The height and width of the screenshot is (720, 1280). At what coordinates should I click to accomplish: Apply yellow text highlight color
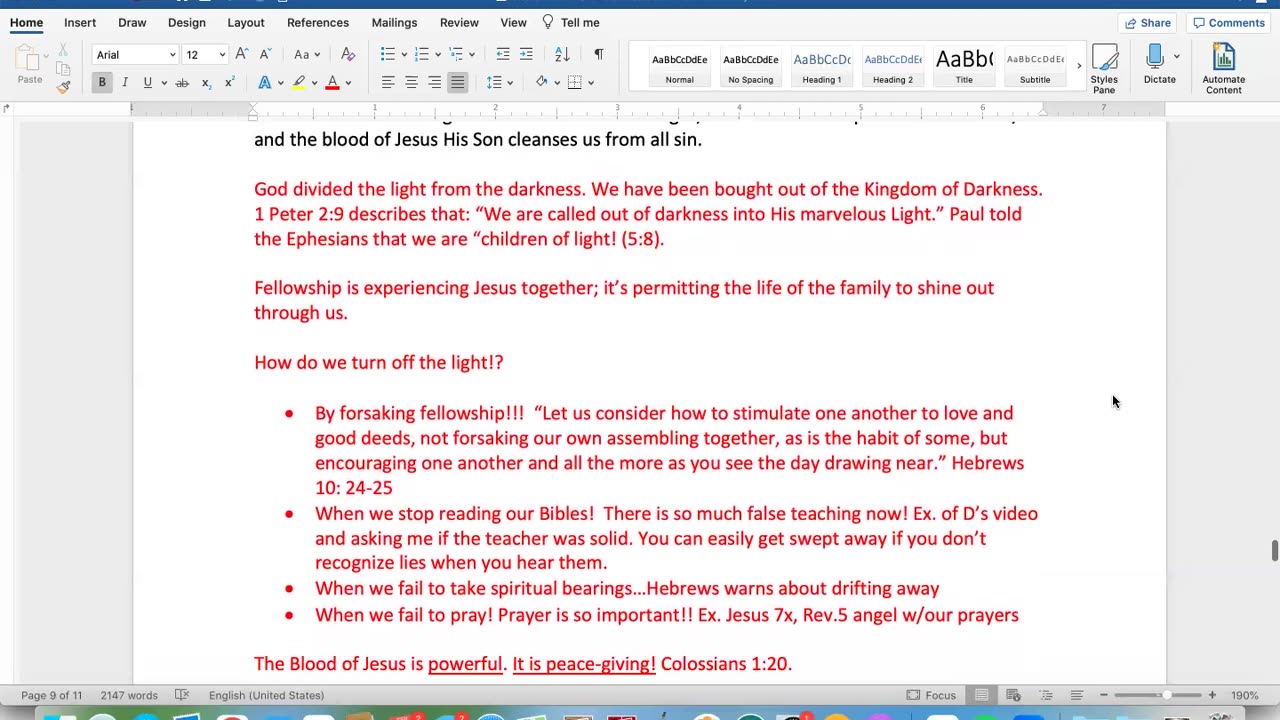point(298,82)
